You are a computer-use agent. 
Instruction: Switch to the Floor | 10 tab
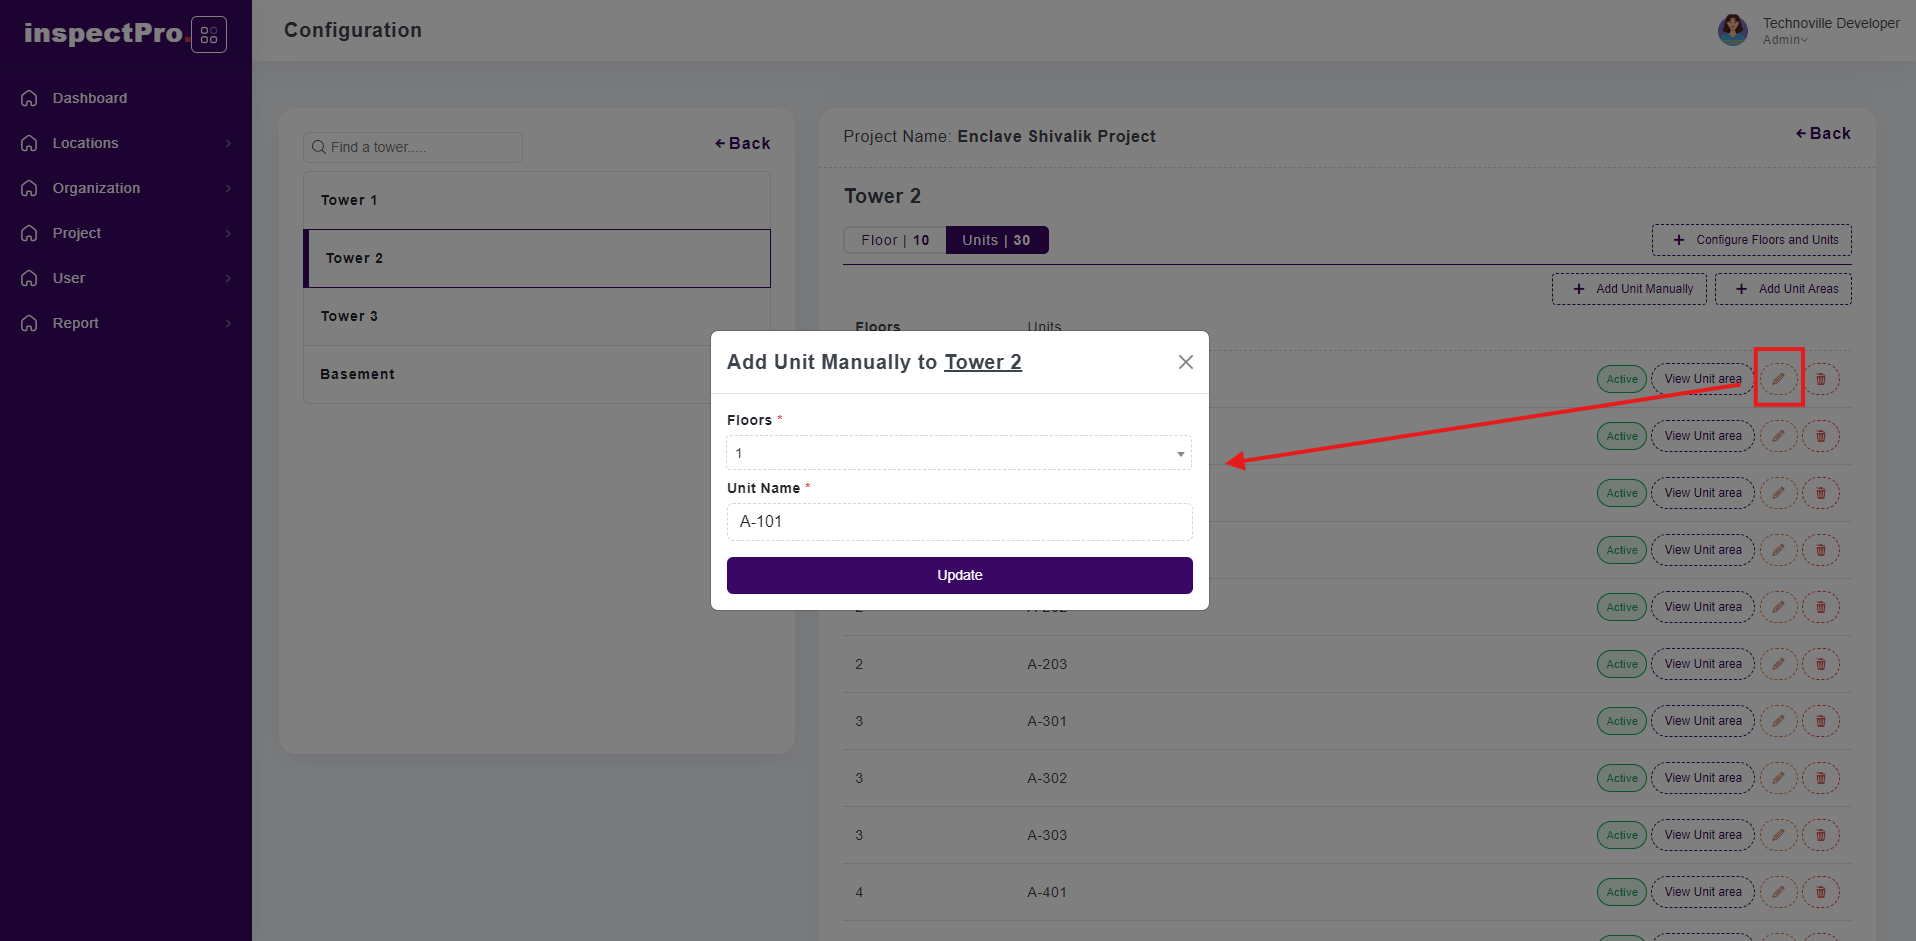coord(895,240)
